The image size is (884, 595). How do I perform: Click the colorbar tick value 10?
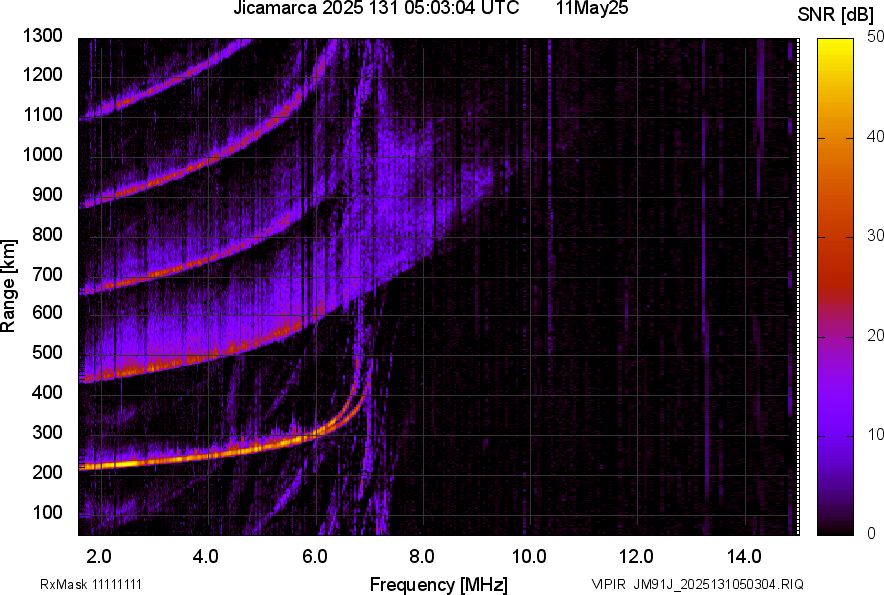coord(875,434)
